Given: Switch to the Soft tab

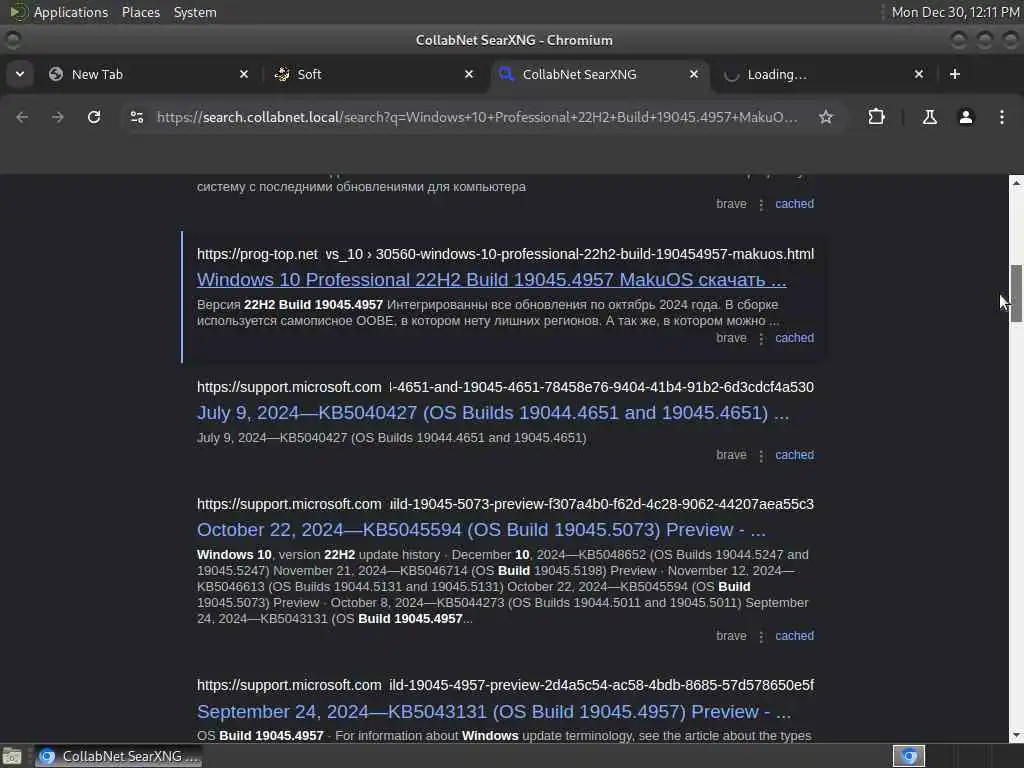Looking at the screenshot, I should (x=374, y=74).
